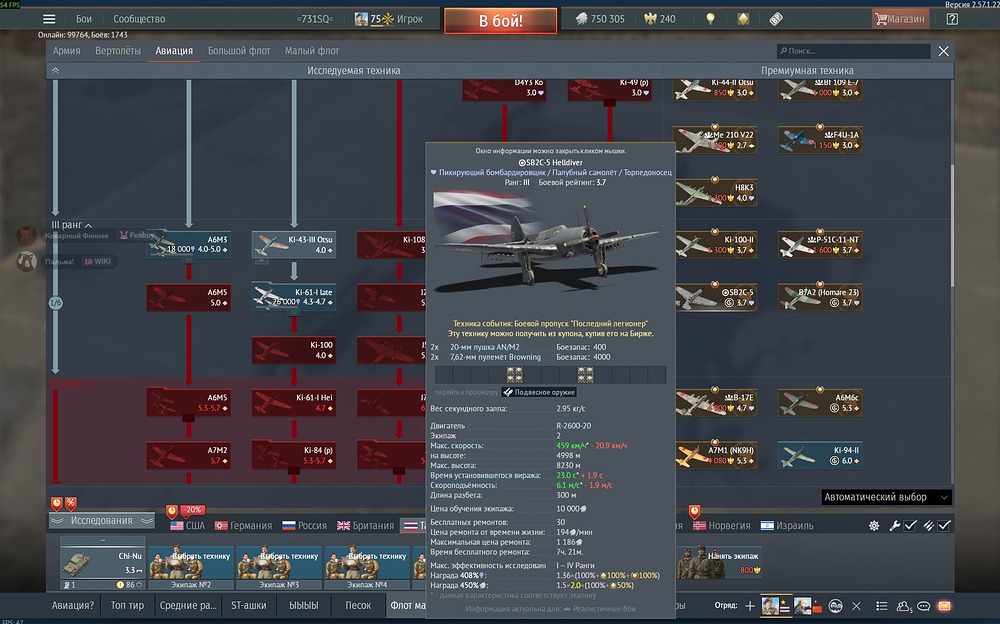
Task: Open the Автоматический выбор dropdown
Action: (886, 497)
